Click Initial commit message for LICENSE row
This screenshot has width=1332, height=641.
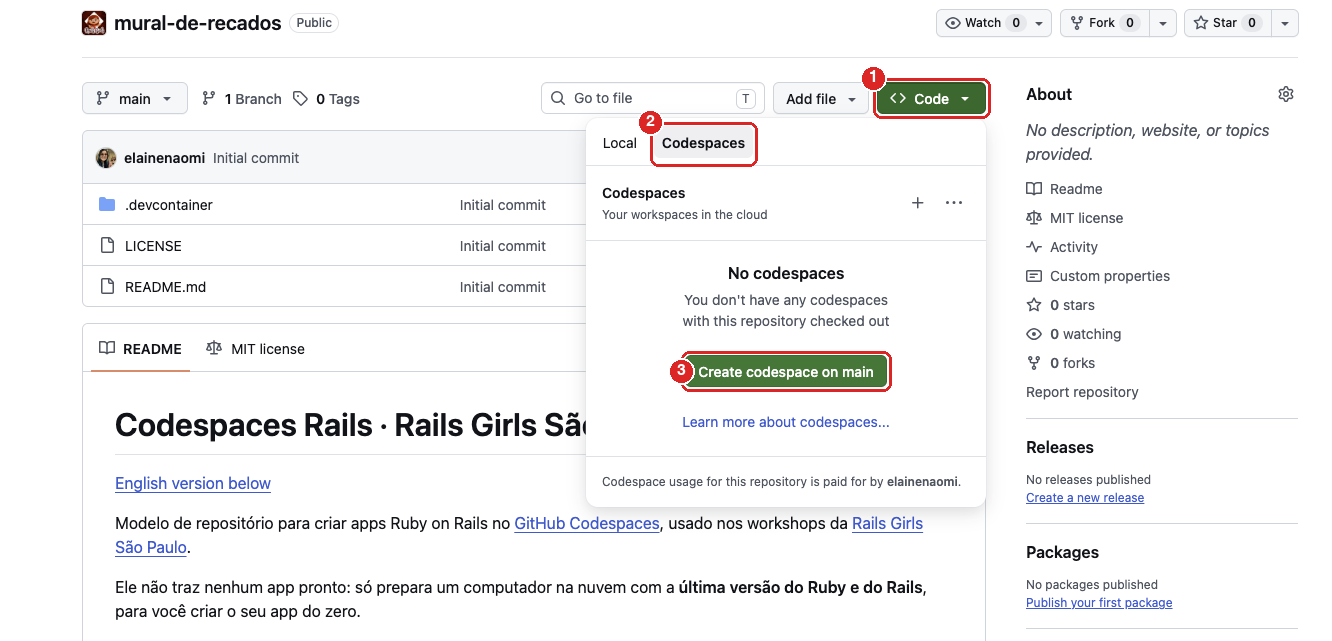click(x=503, y=246)
